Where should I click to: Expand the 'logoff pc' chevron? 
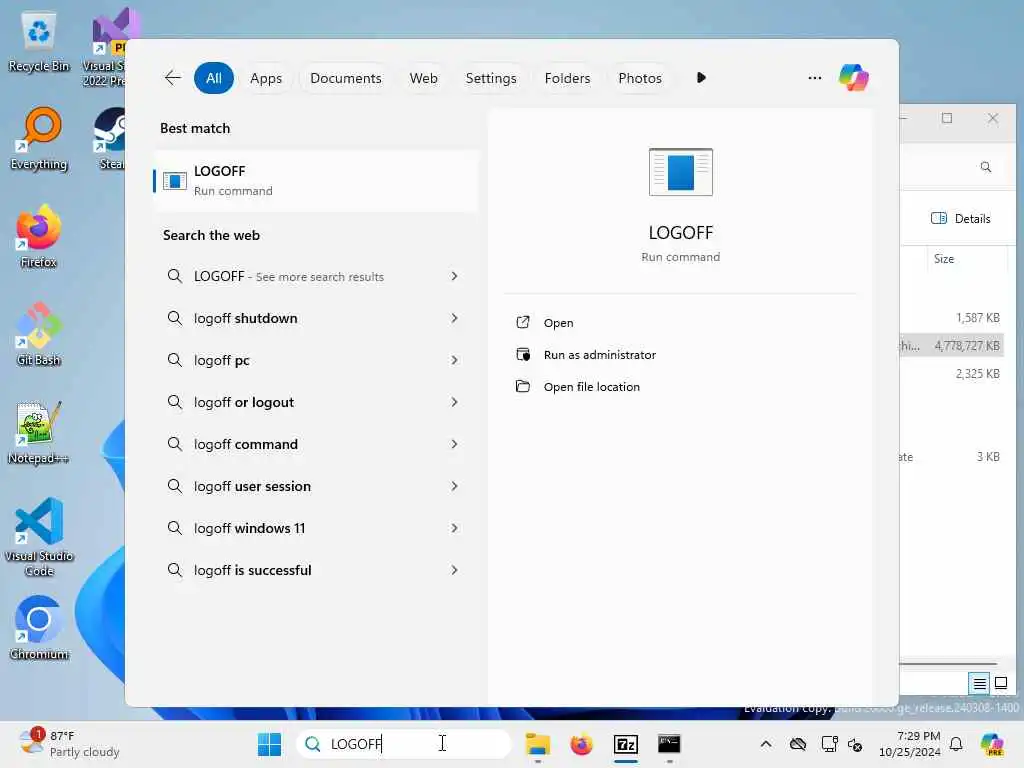click(x=454, y=360)
